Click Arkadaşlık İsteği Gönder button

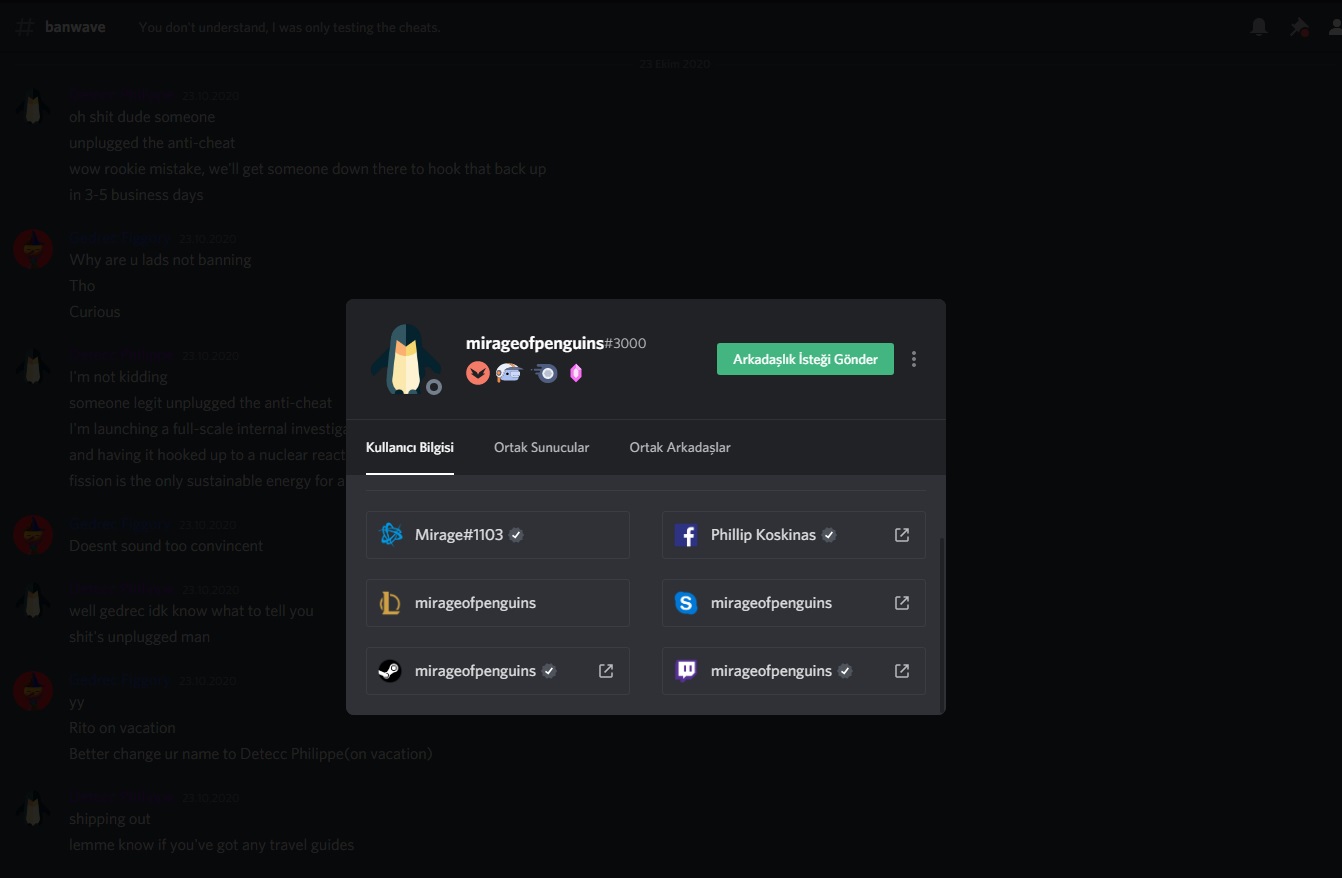805,359
